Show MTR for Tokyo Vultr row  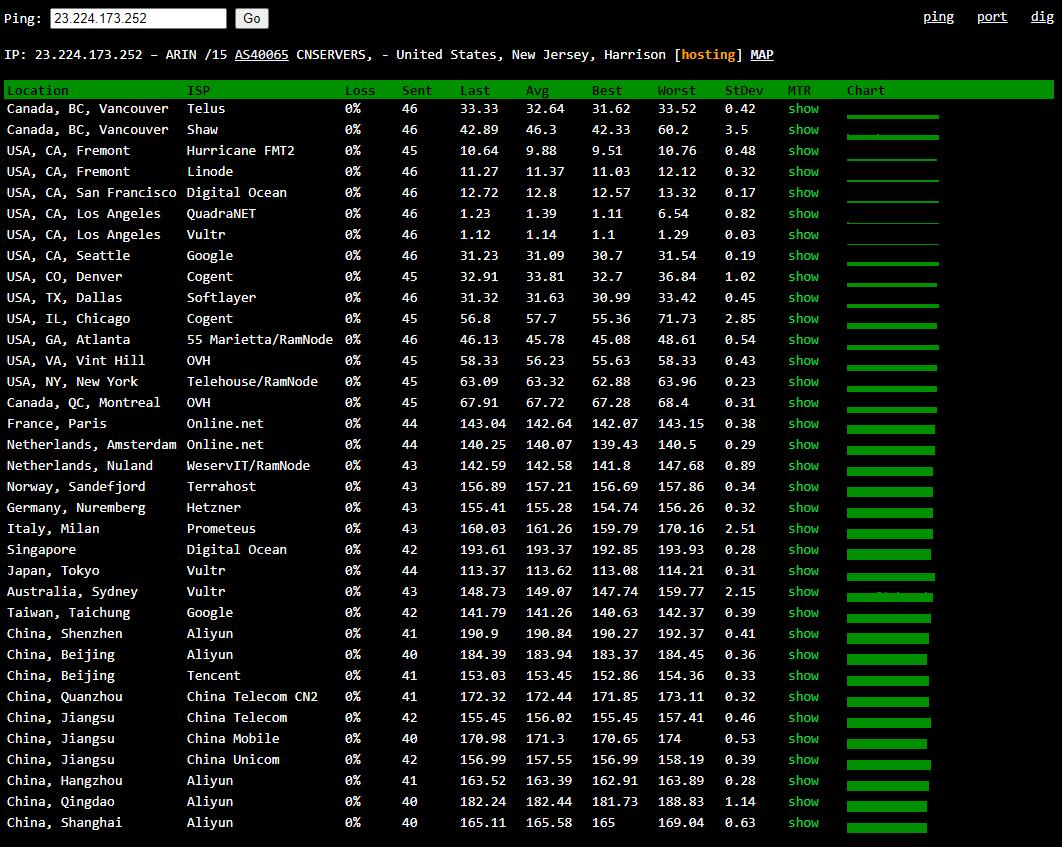coord(803,570)
